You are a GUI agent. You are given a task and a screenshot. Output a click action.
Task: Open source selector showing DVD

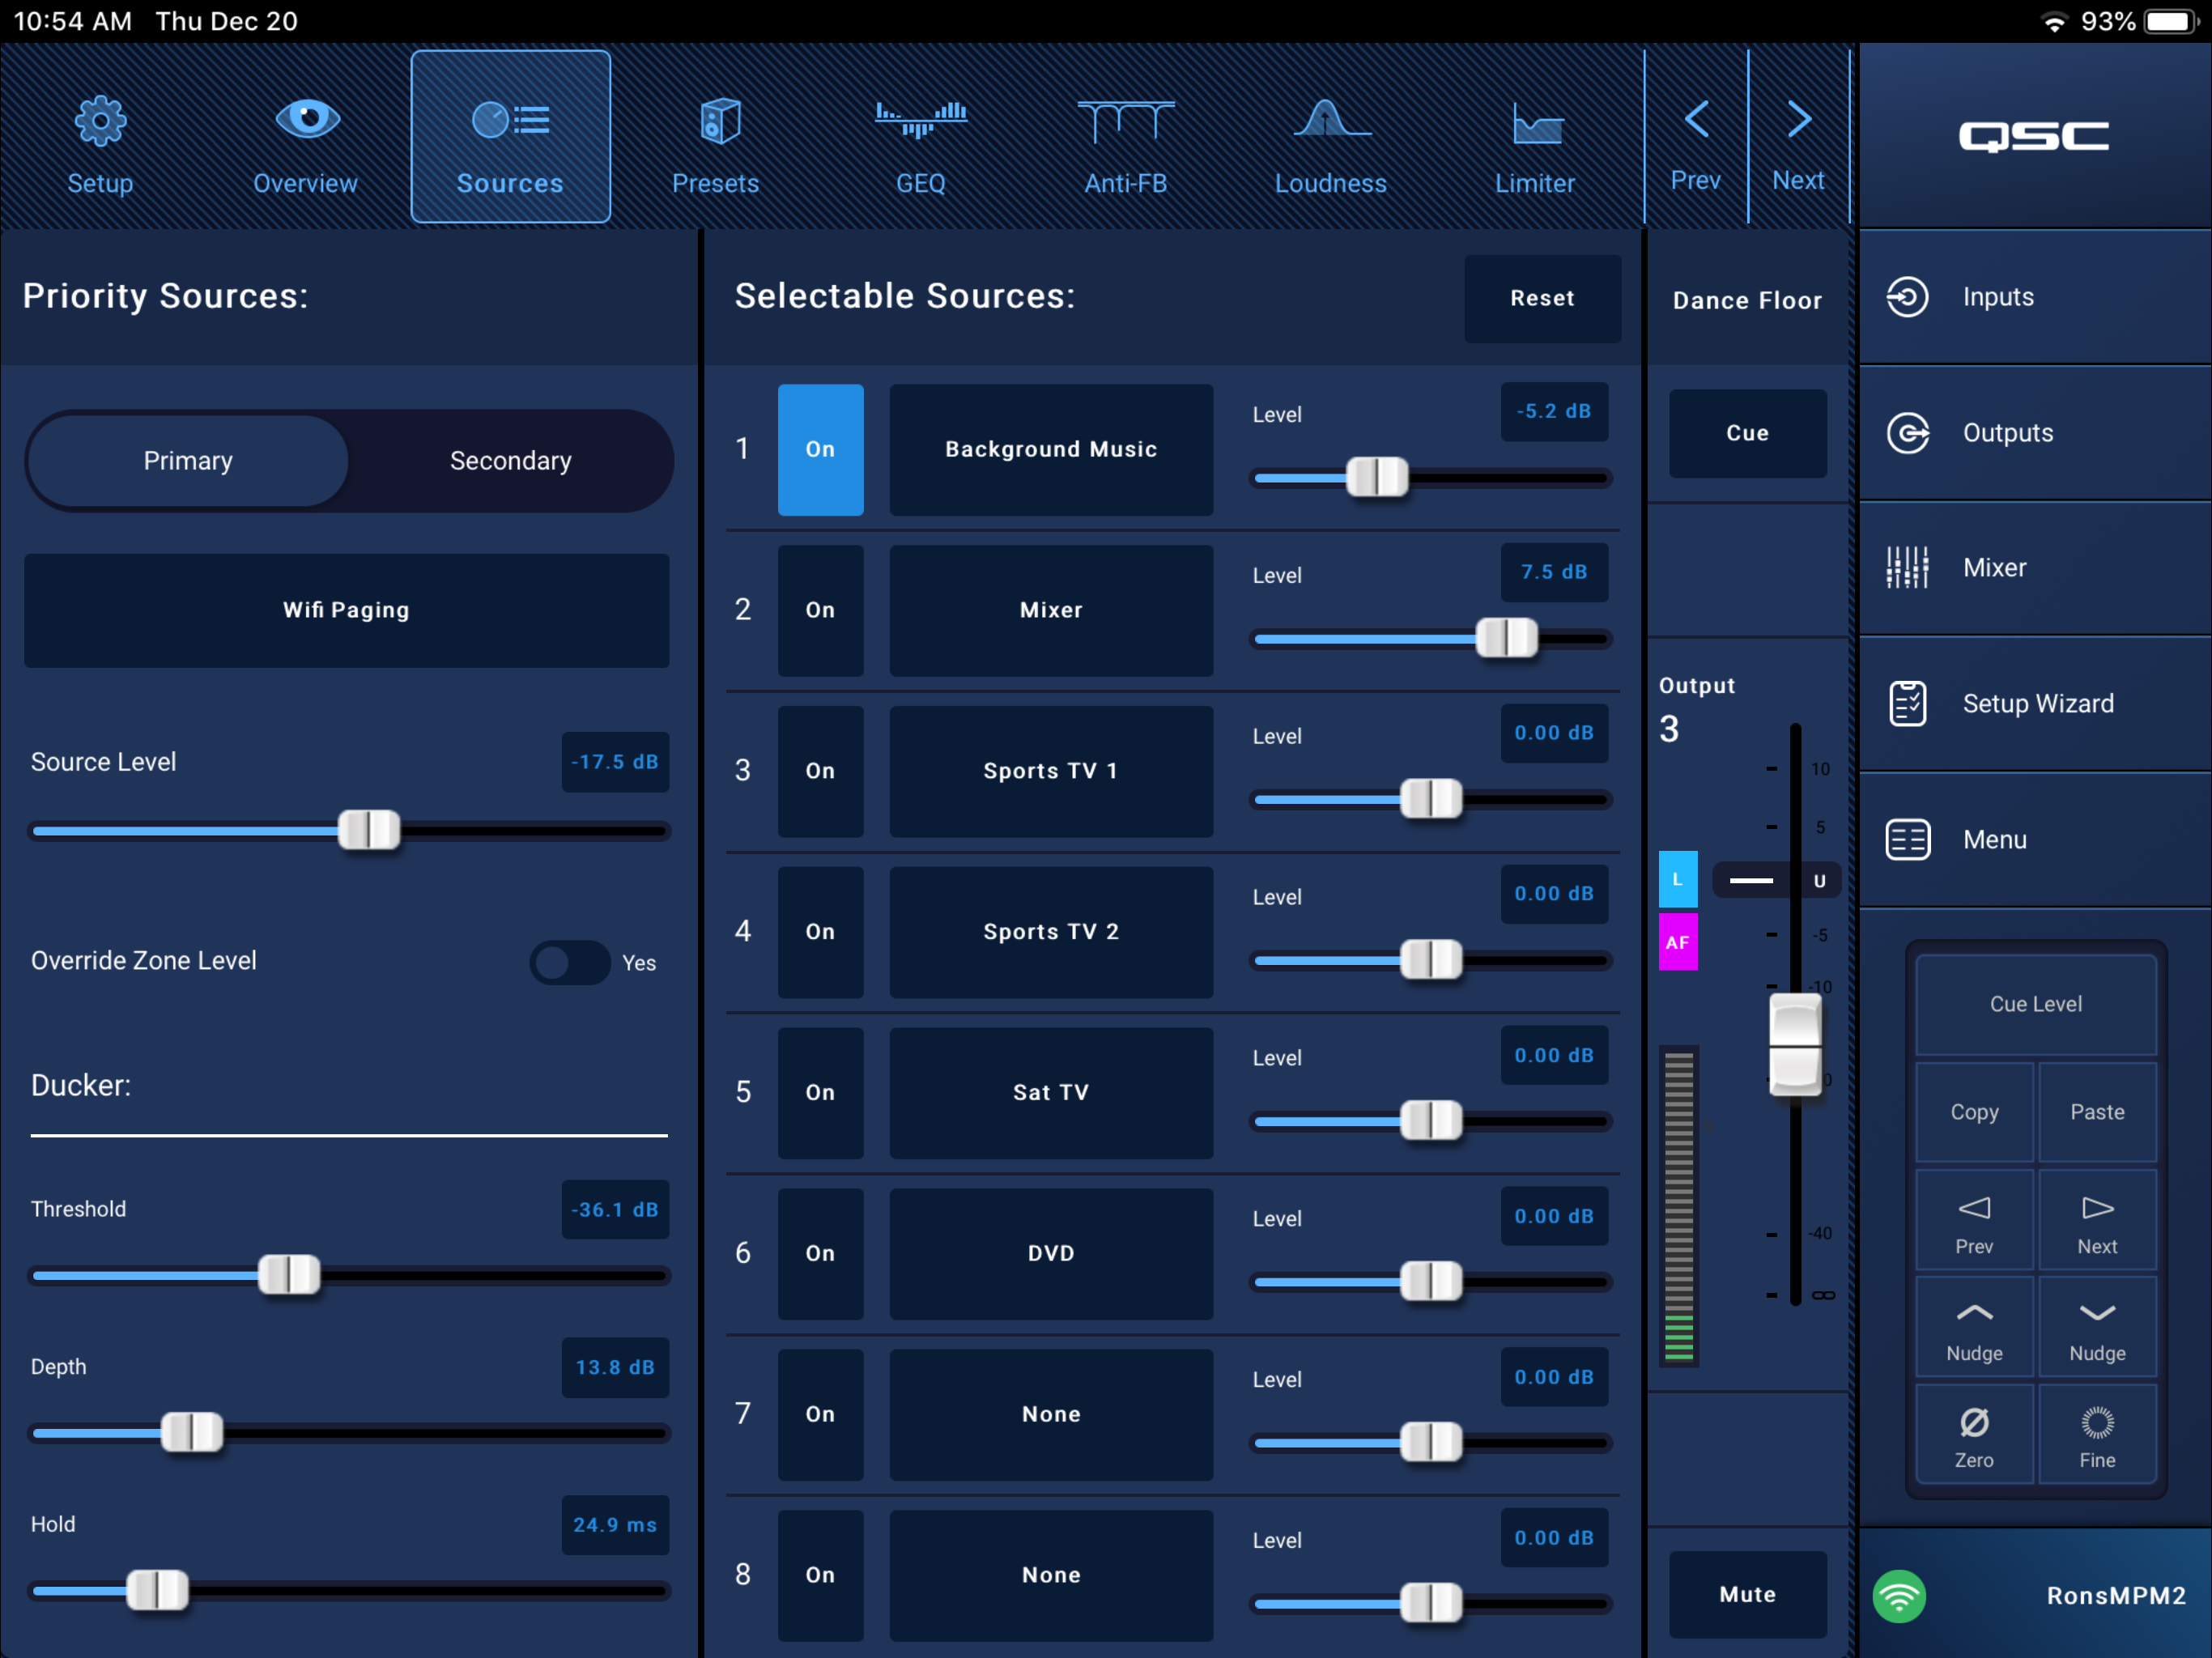click(x=1050, y=1253)
